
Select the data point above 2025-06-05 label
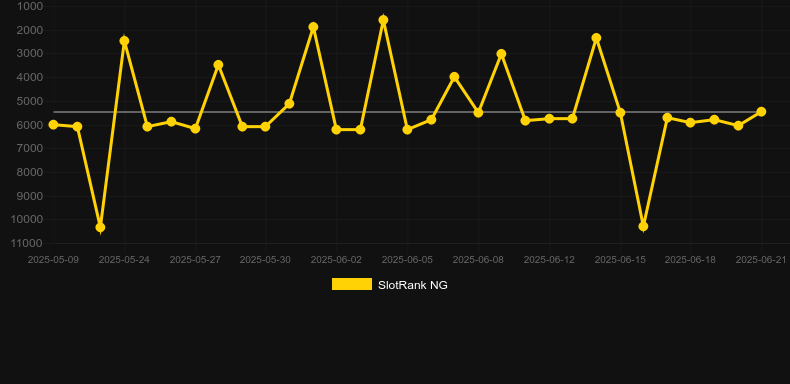click(x=407, y=130)
